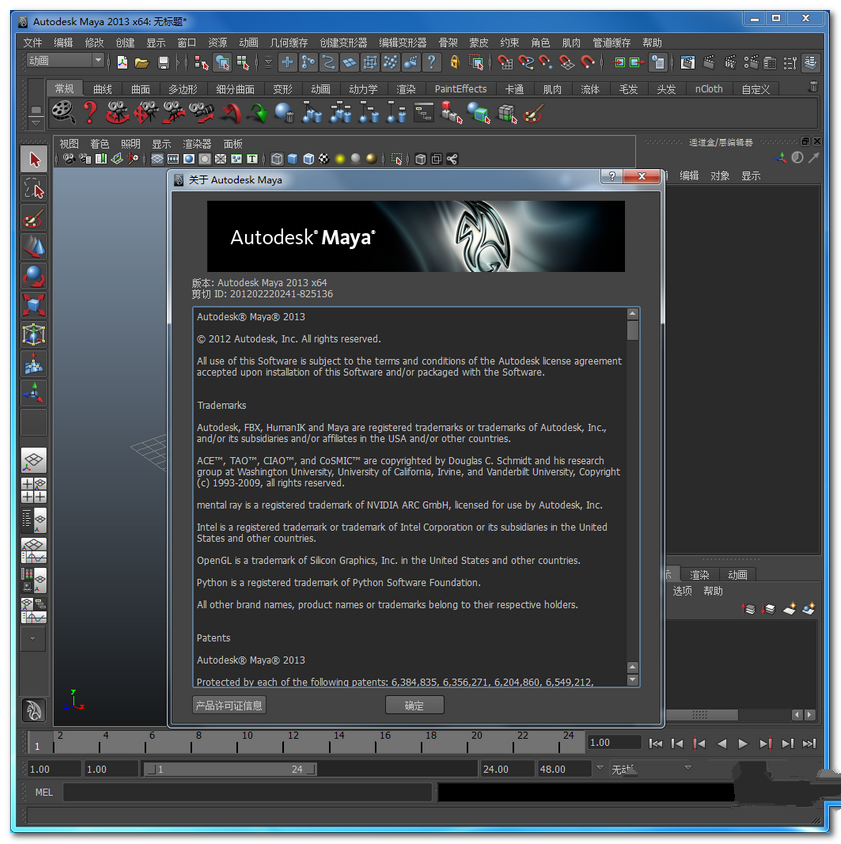The height and width of the screenshot is (844, 841).
Task: Toggle textured checker display in viewport toolbar
Action: click(x=324, y=159)
